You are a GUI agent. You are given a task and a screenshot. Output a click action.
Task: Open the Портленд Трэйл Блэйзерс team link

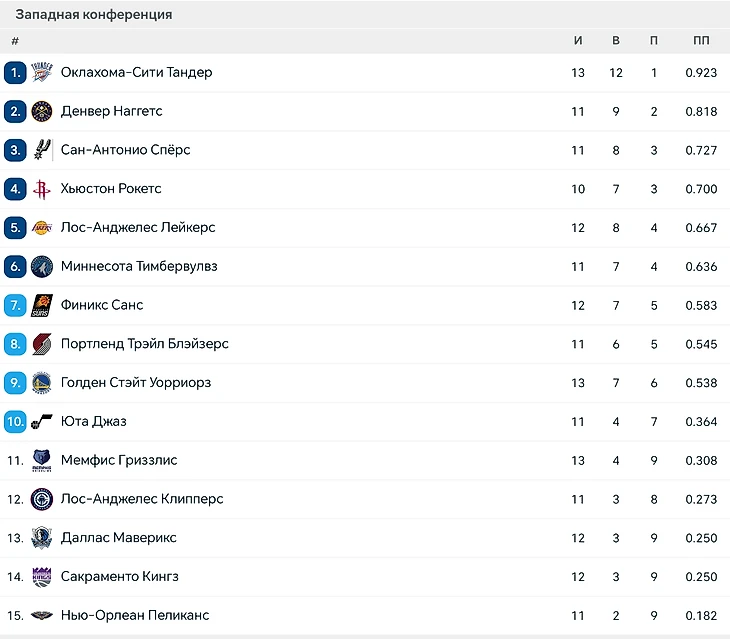(x=144, y=344)
